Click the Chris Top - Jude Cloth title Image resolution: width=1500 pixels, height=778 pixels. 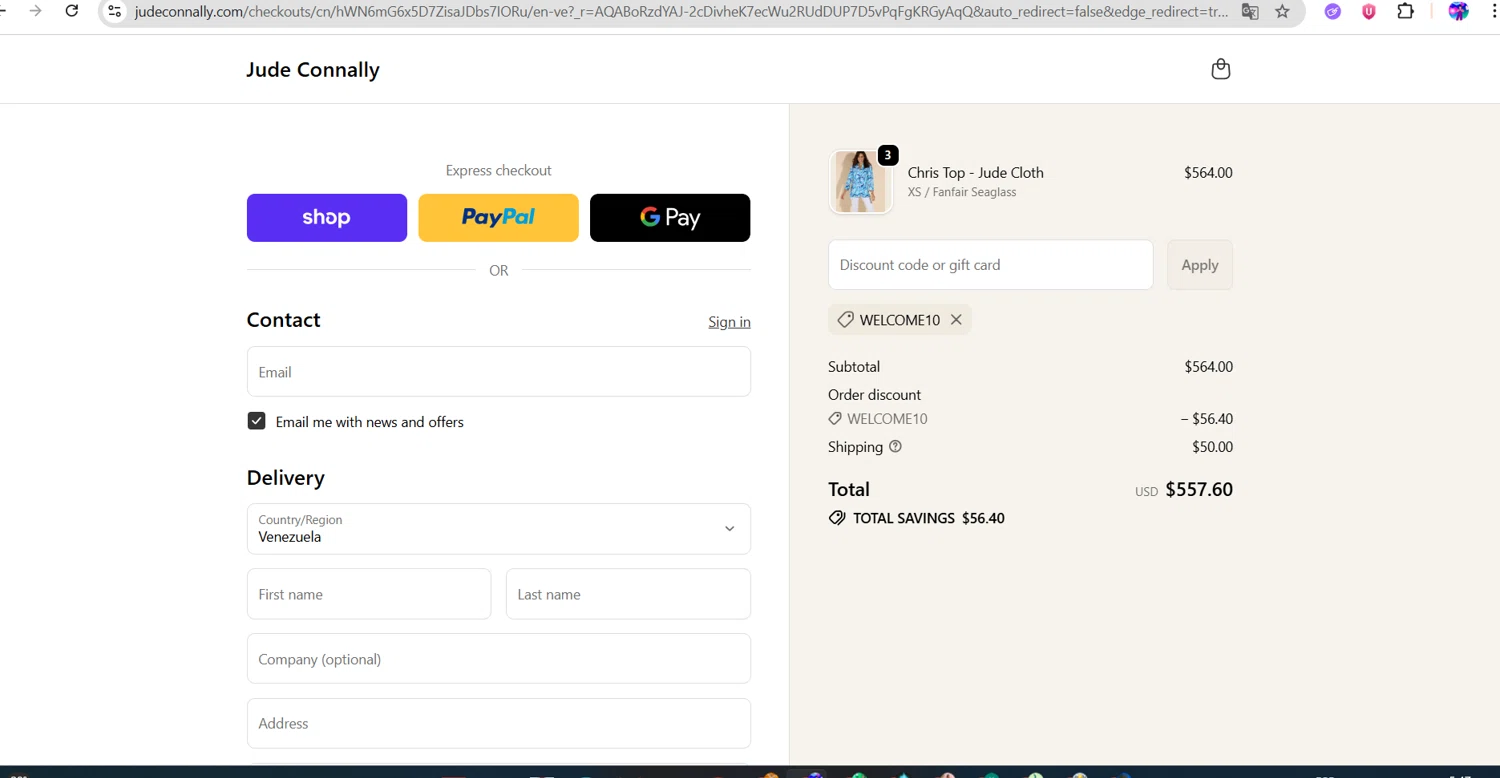(975, 173)
